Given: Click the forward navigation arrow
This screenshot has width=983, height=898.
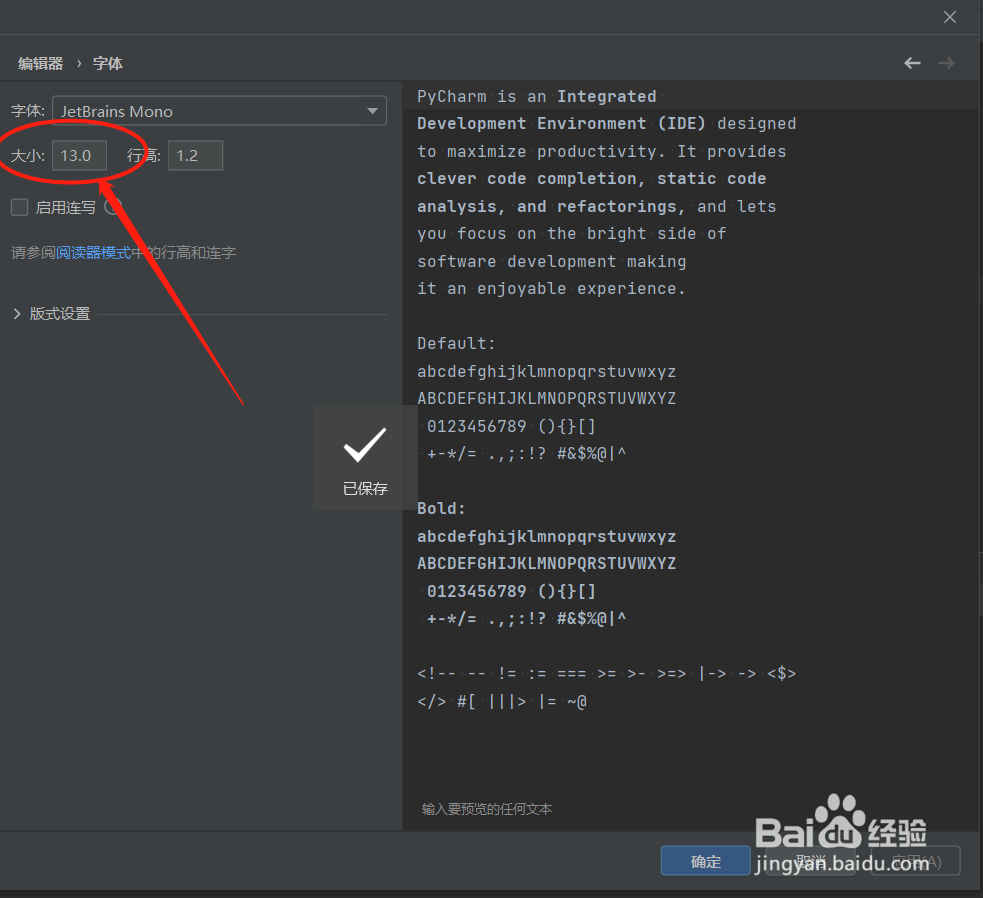Looking at the screenshot, I should (x=946, y=63).
